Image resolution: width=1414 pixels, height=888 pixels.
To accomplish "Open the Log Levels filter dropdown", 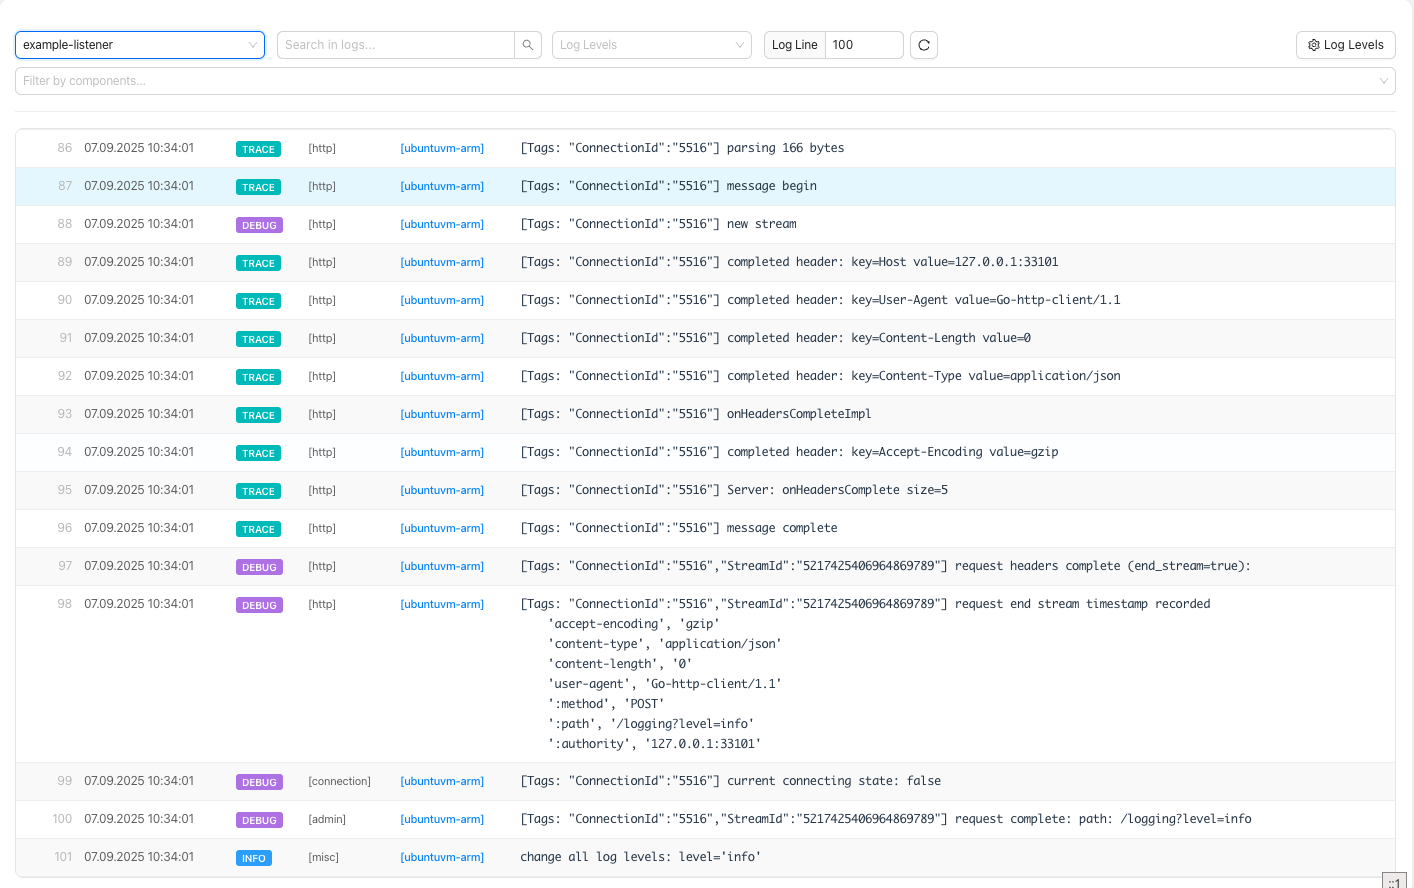I will (x=651, y=44).
